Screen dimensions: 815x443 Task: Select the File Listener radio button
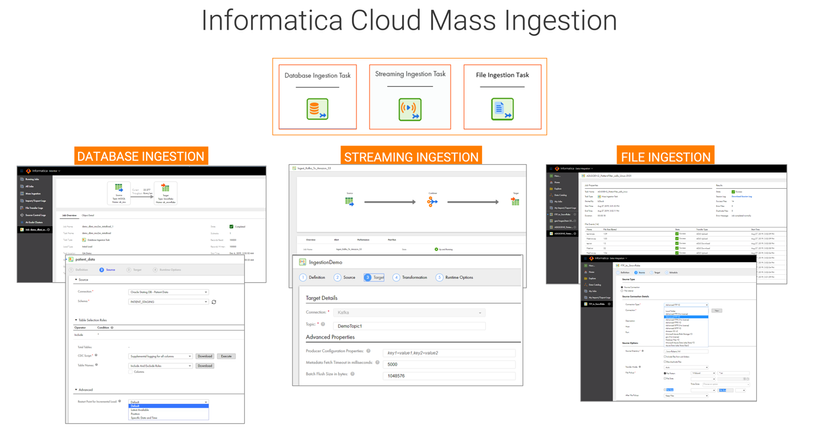coord(622,291)
